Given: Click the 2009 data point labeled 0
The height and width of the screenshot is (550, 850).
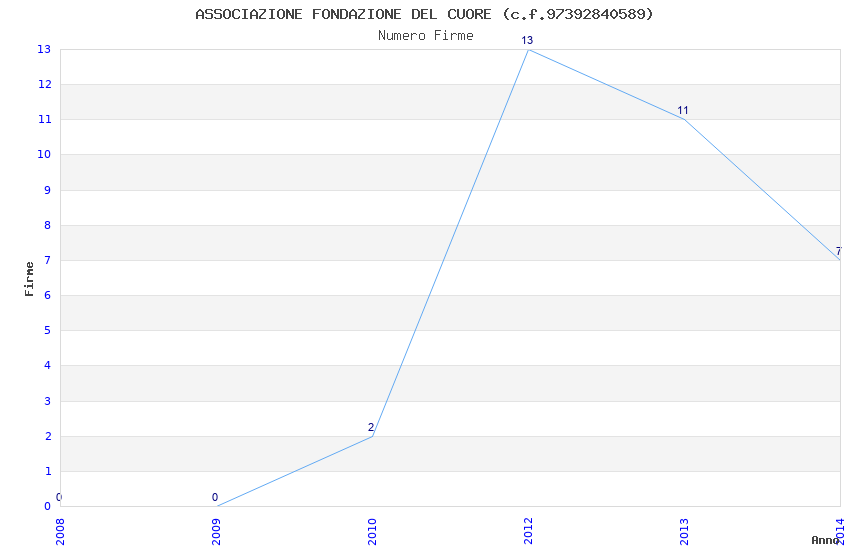Looking at the screenshot, I should tap(216, 506).
